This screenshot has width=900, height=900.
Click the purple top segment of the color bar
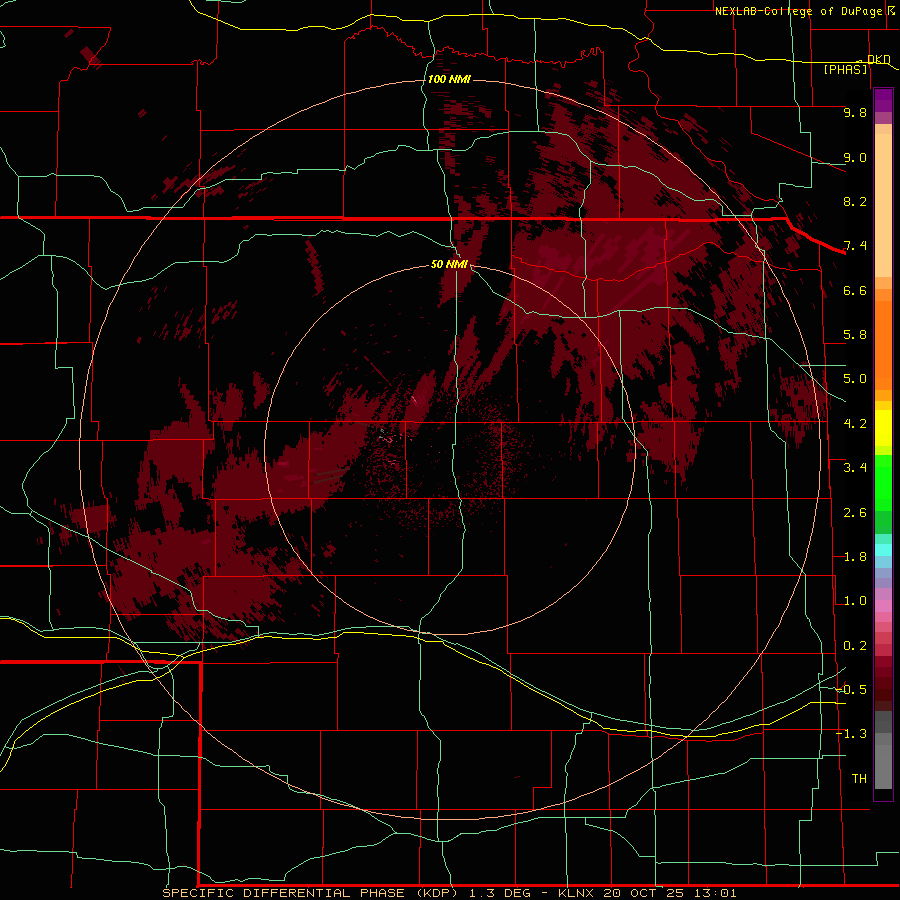click(x=883, y=100)
